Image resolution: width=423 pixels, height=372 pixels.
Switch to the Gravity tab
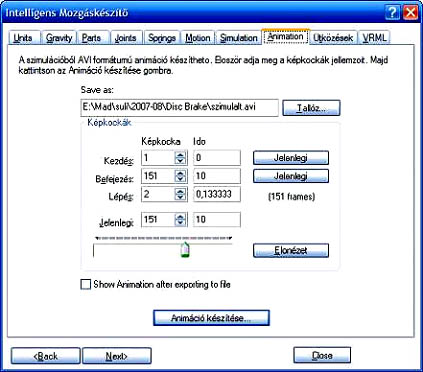tap(59, 38)
